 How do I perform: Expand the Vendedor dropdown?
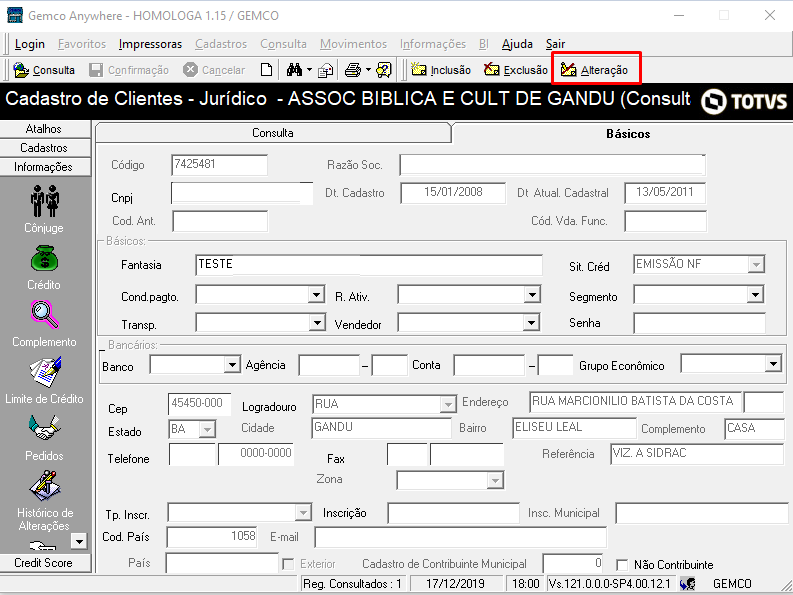531,322
